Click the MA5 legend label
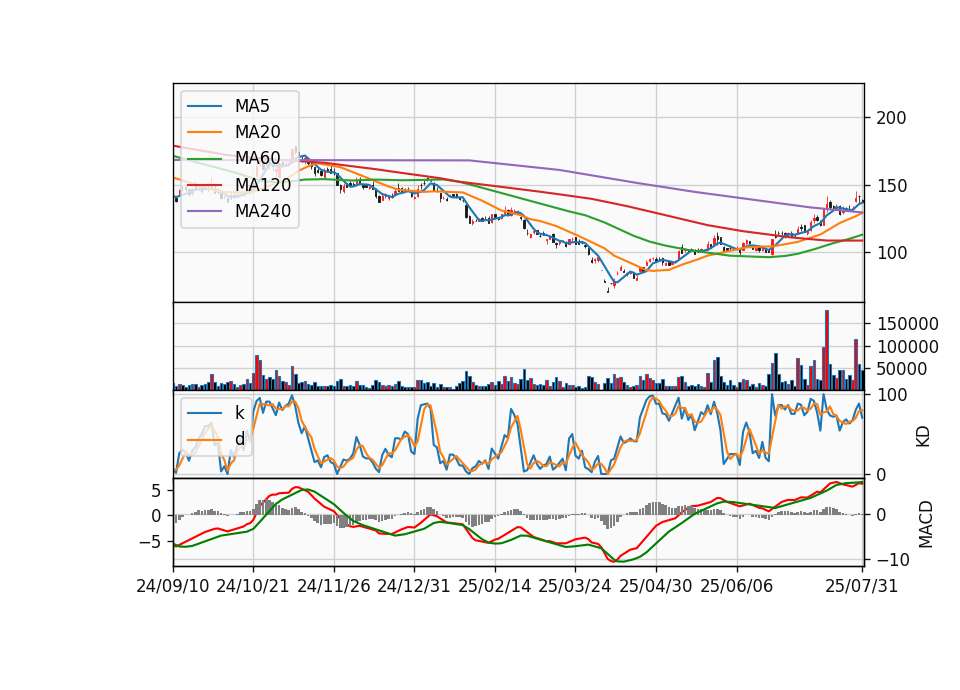 tap(252, 106)
